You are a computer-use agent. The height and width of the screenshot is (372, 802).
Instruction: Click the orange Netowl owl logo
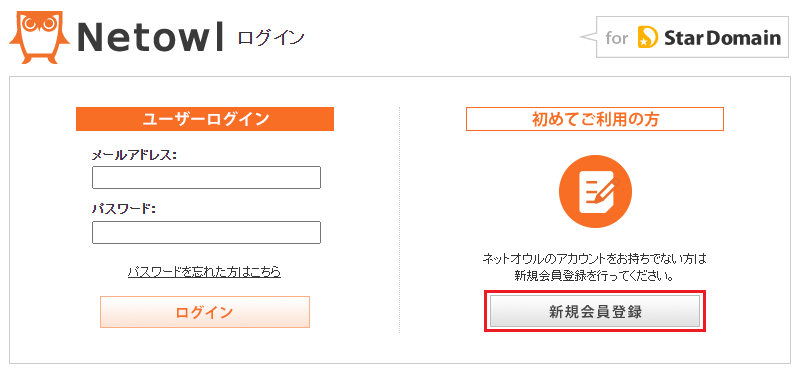coord(39,35)
